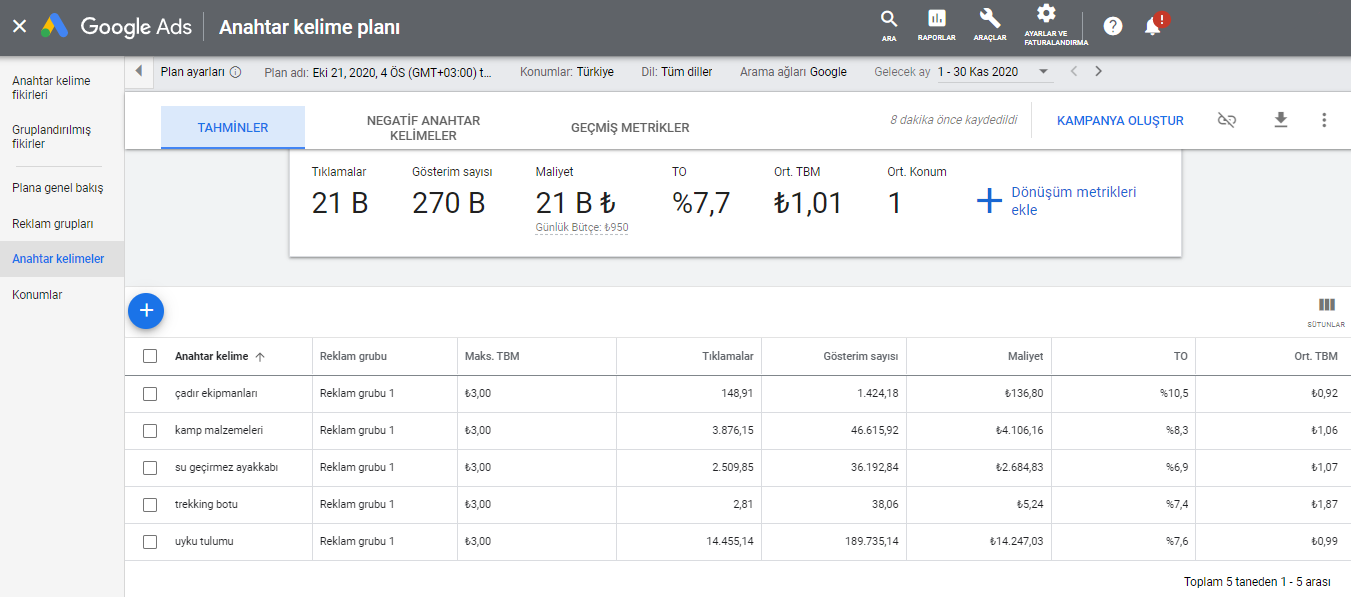Edit Maks. TBM for uyku tulumu
This screenshot has width=1351, height=597.
tap(478, 542)
